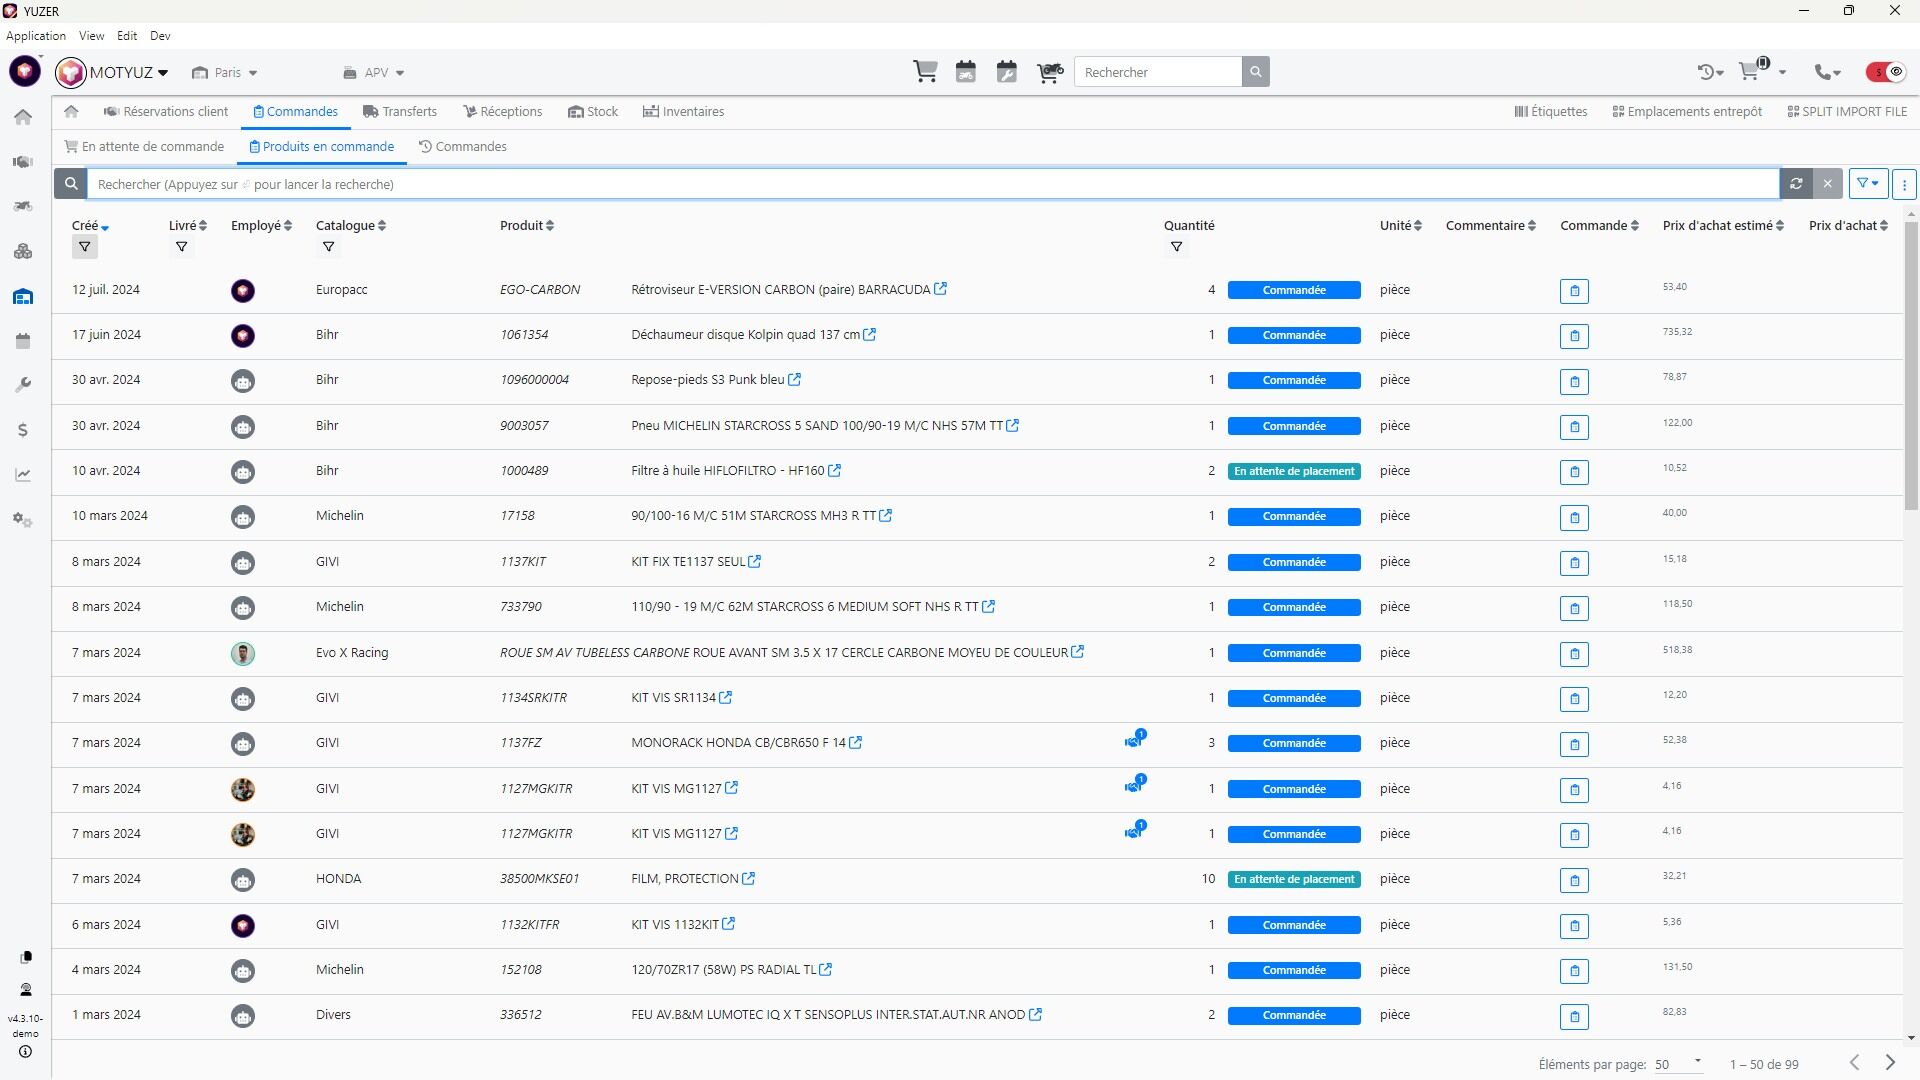
Task: Open the En attente de commande tab
Action: pyautogui.click(x=144, y=147)
